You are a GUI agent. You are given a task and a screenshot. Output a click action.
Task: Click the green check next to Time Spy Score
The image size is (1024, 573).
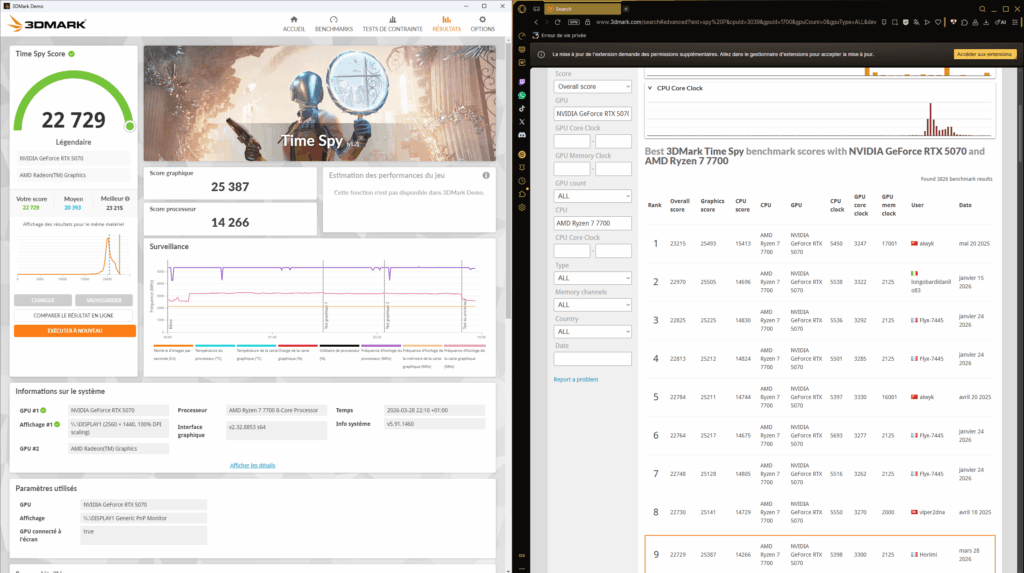[71, 54]
